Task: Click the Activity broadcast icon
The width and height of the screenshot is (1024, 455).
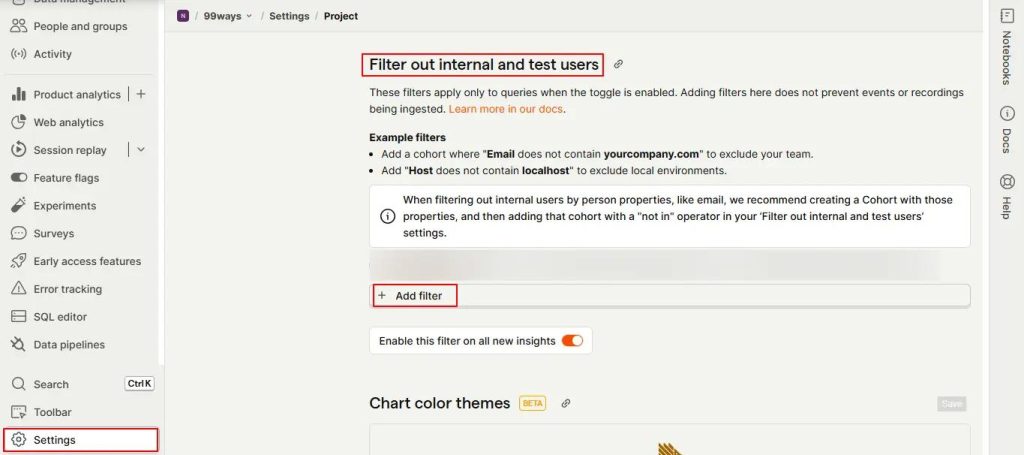Action: point(19,54)
